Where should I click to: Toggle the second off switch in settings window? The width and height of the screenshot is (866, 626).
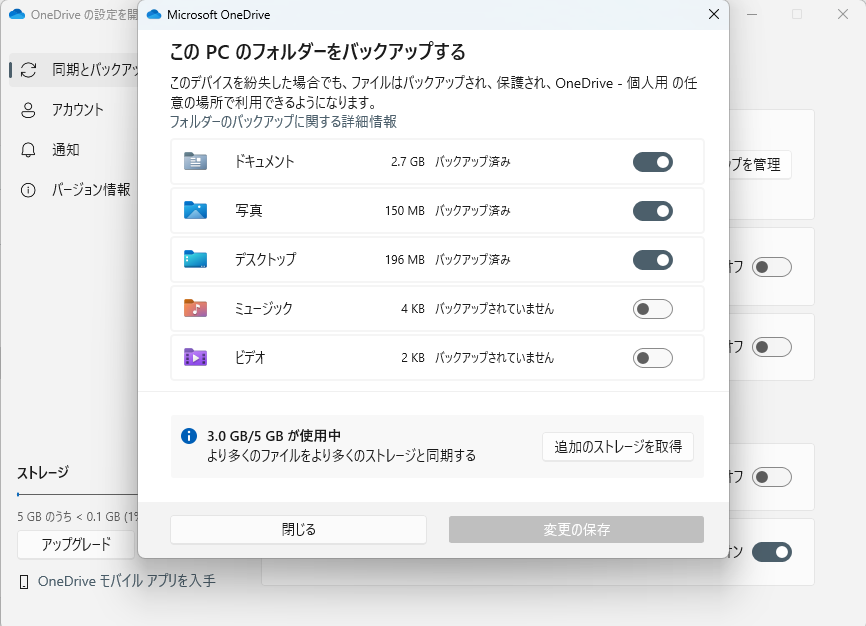point(772,347)
